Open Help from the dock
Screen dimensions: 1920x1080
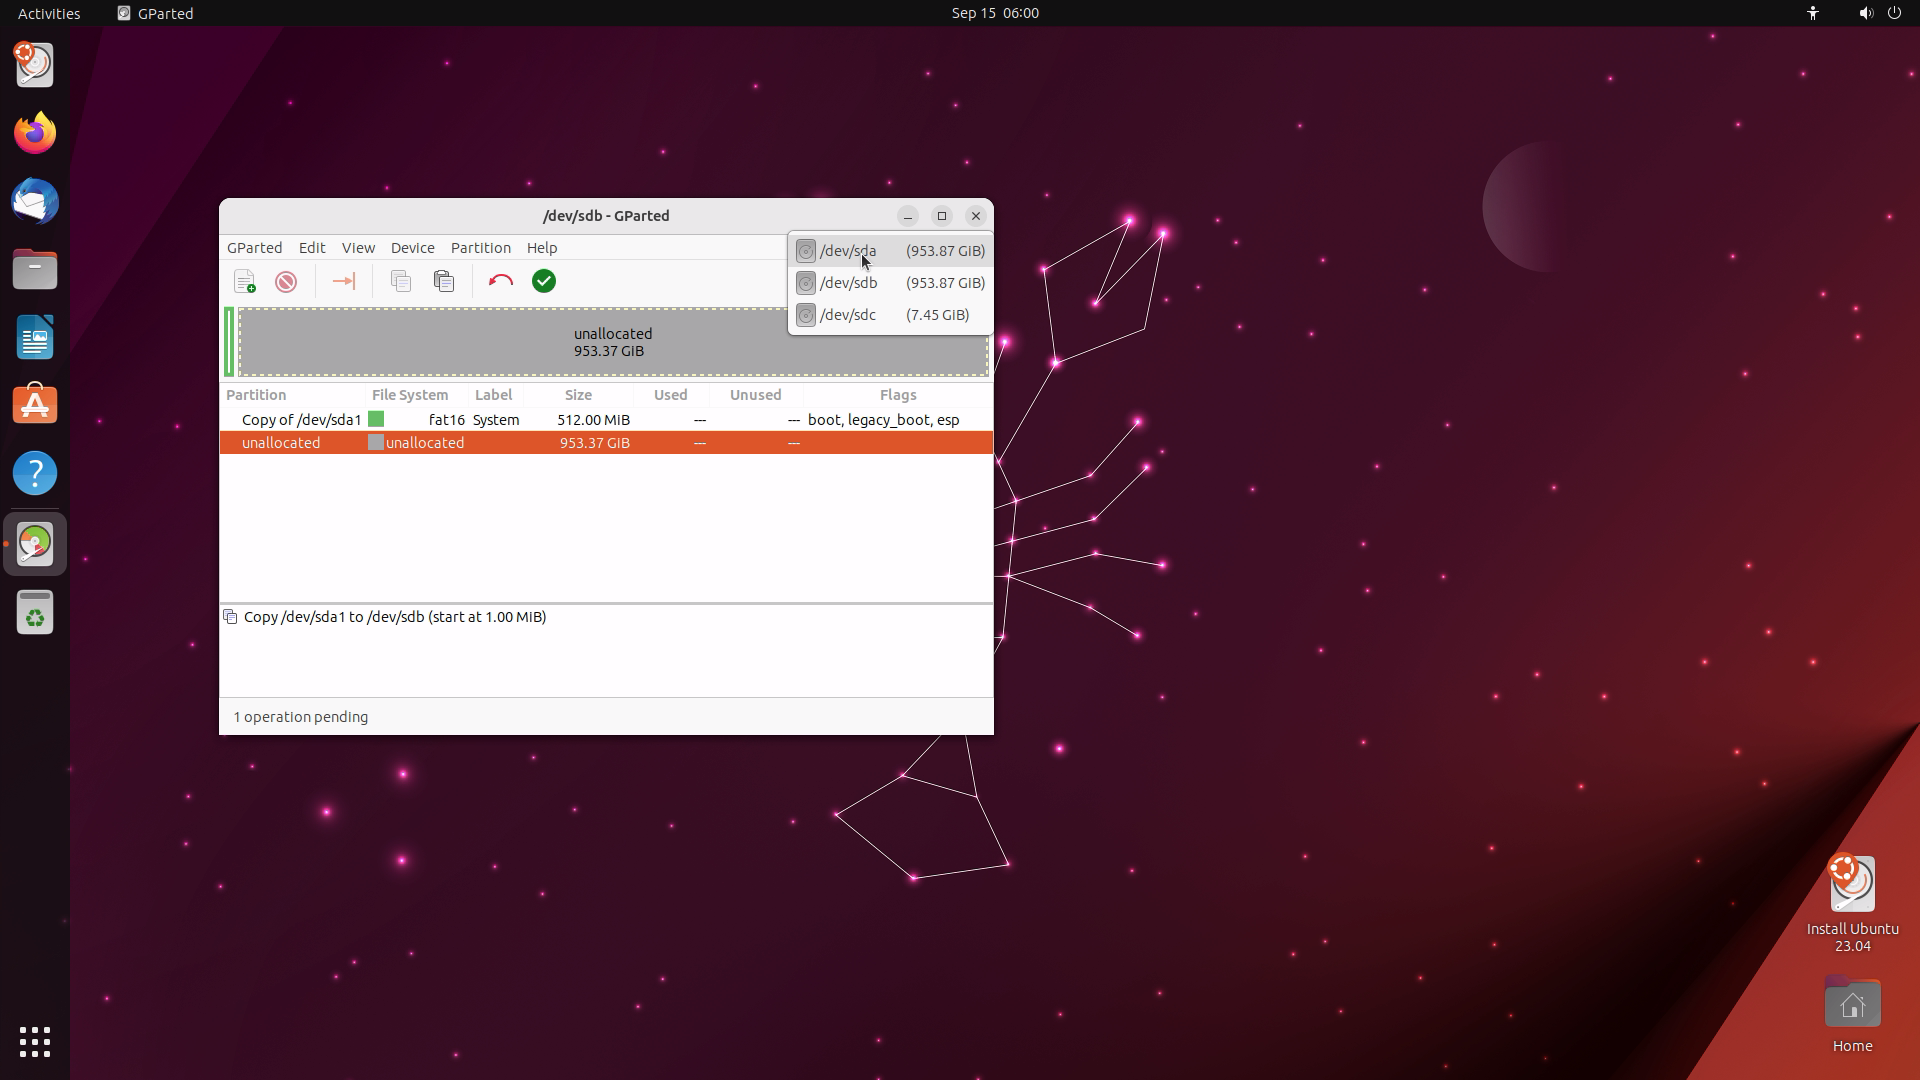pos(35,473)
